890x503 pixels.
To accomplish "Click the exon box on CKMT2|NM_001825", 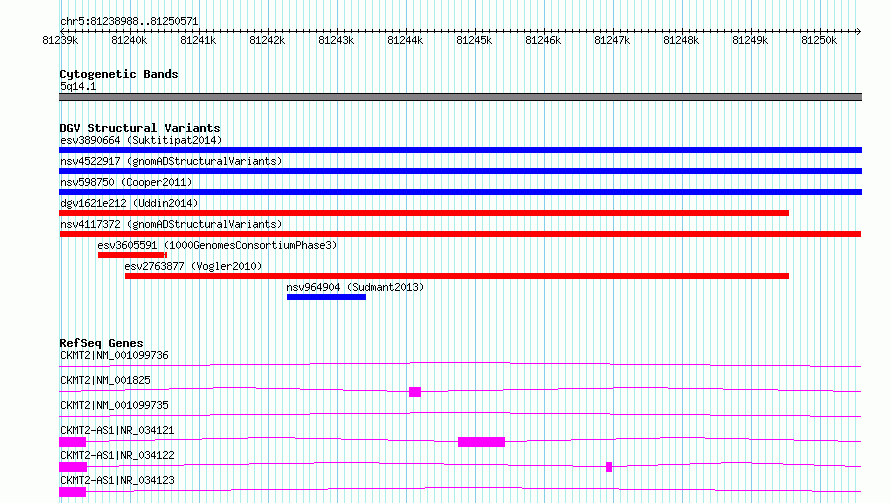I will pyautogui.click(x=415, y=392).
